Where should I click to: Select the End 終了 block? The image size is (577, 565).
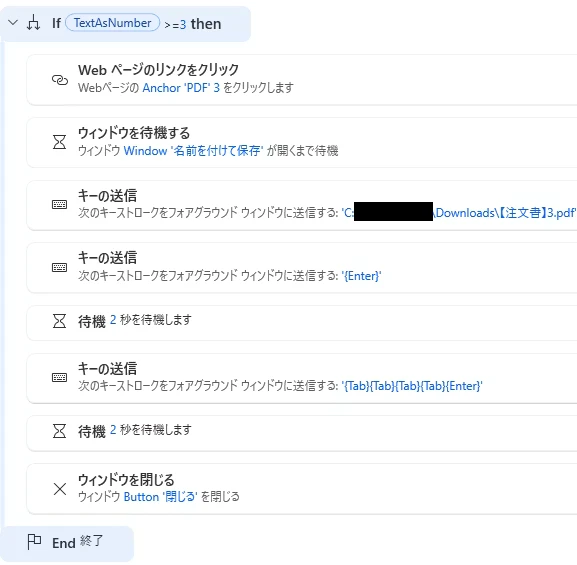click(67, 544)
